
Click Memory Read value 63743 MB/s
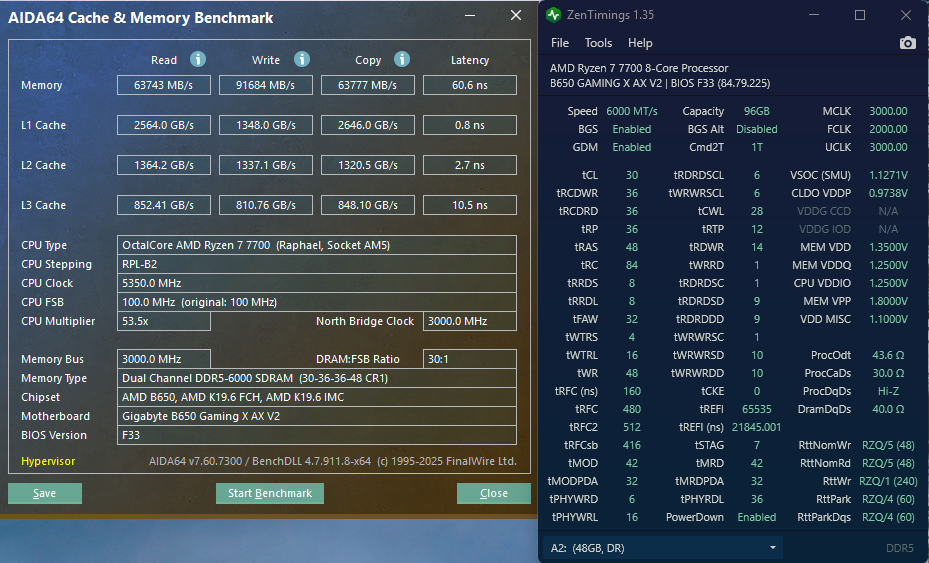pos(164,85)
